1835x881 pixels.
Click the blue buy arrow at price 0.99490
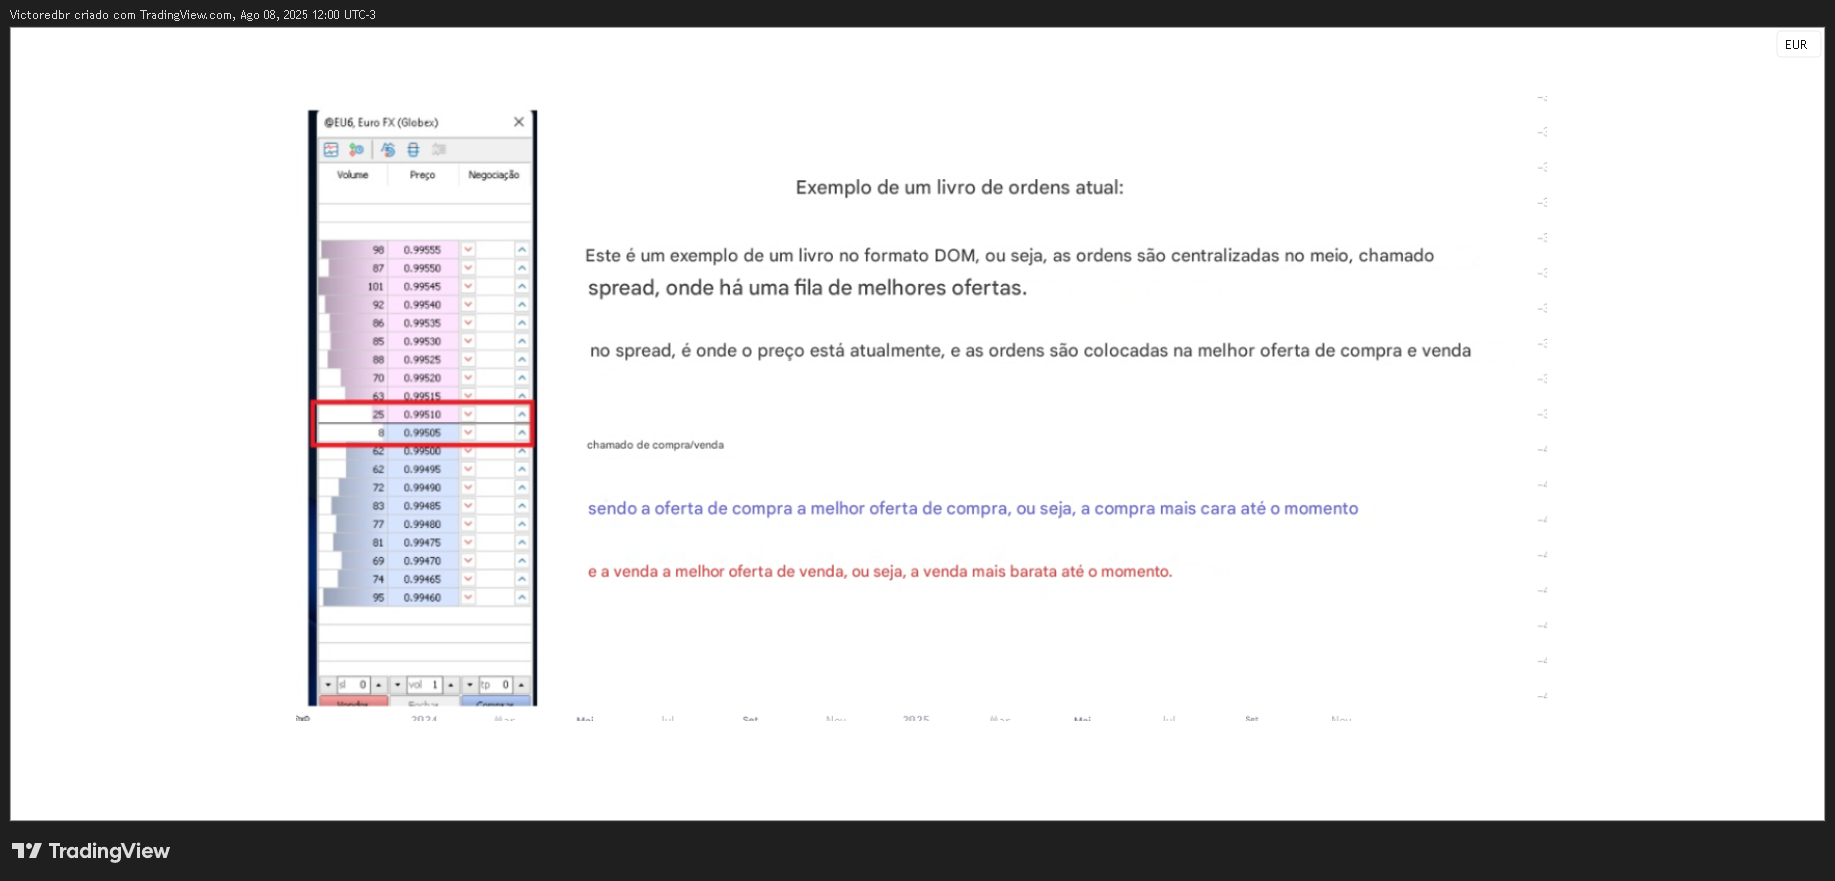point(522,488)
